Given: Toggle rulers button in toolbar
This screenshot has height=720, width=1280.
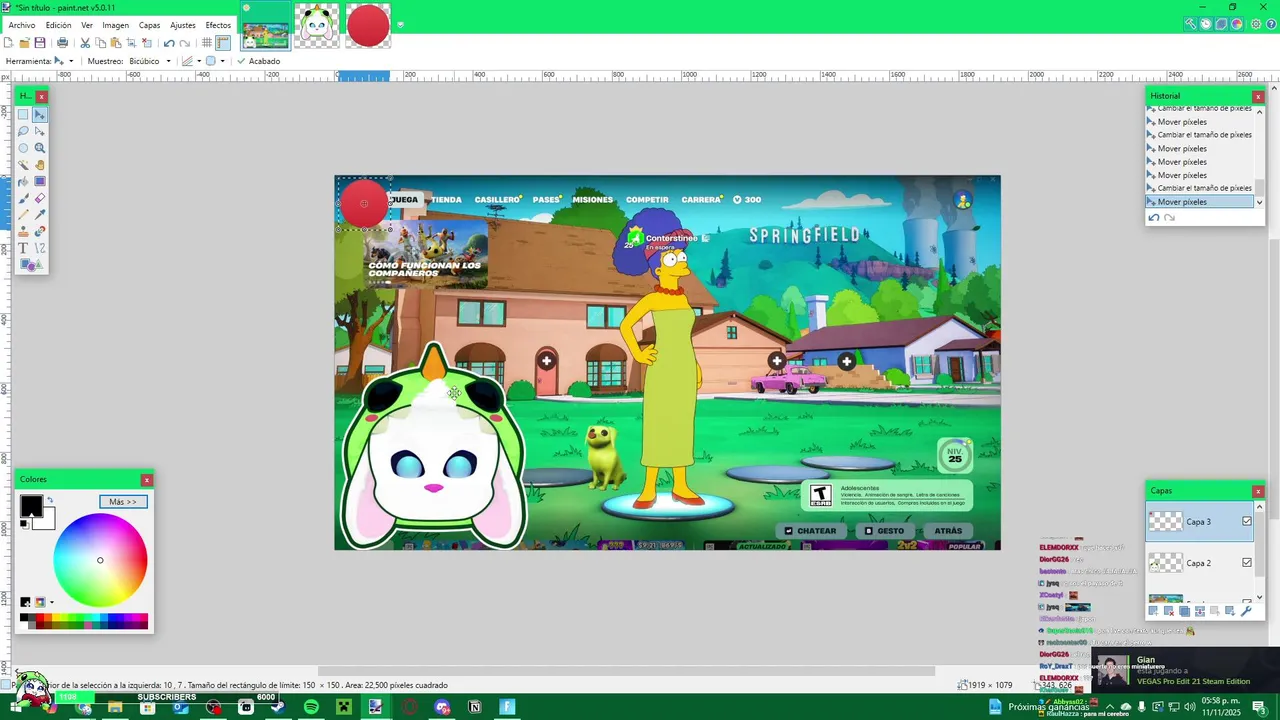Looking at the screenshot, I should click(223, 43).
